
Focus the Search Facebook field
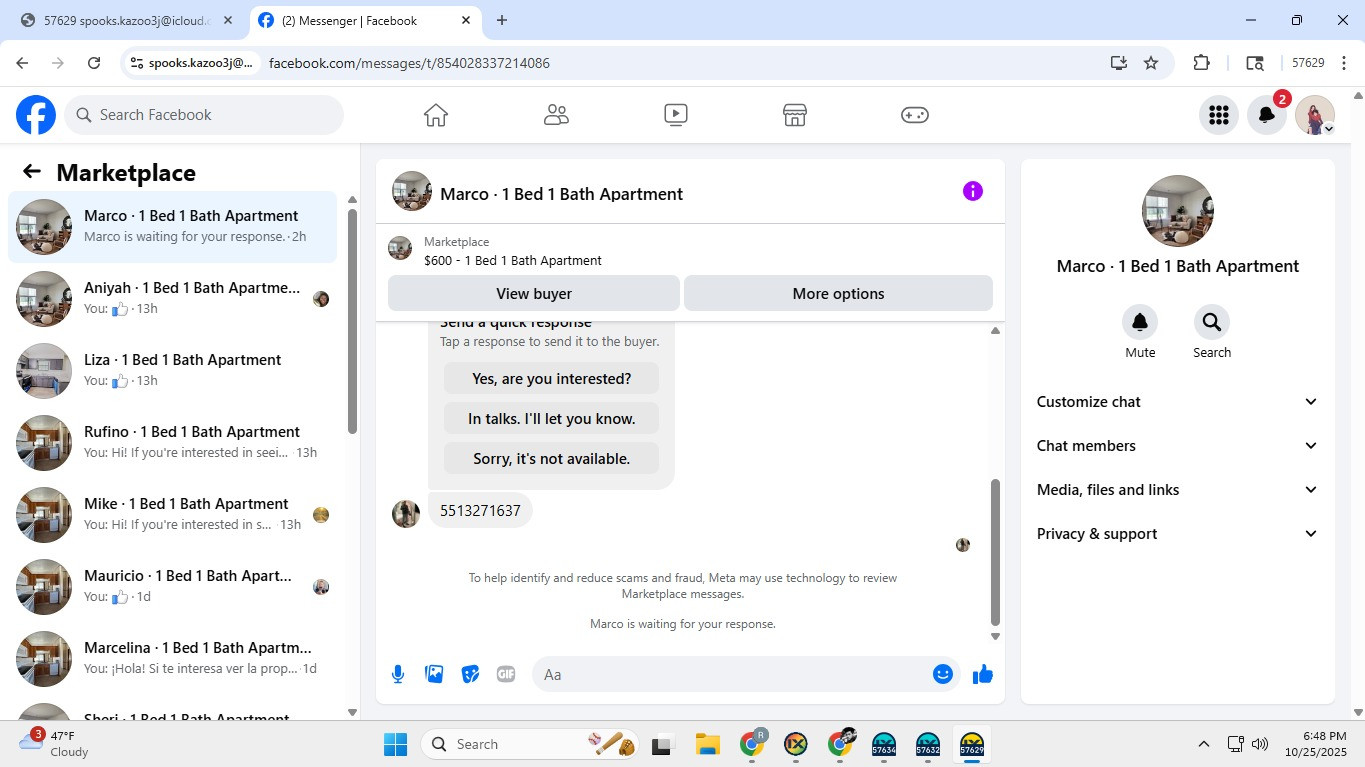204,115
